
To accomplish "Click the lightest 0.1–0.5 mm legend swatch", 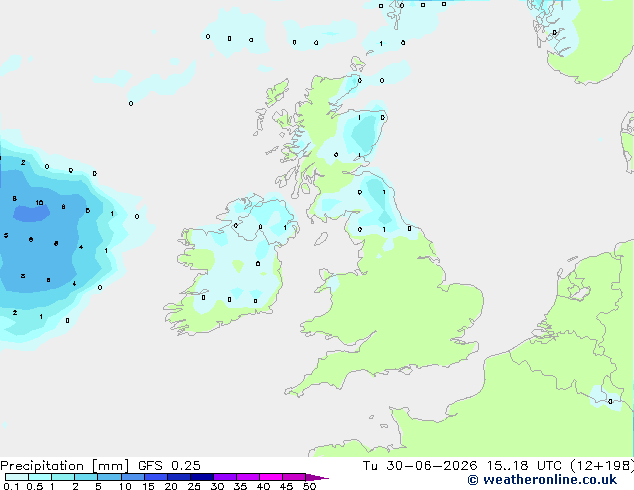I will coord(17,477).
